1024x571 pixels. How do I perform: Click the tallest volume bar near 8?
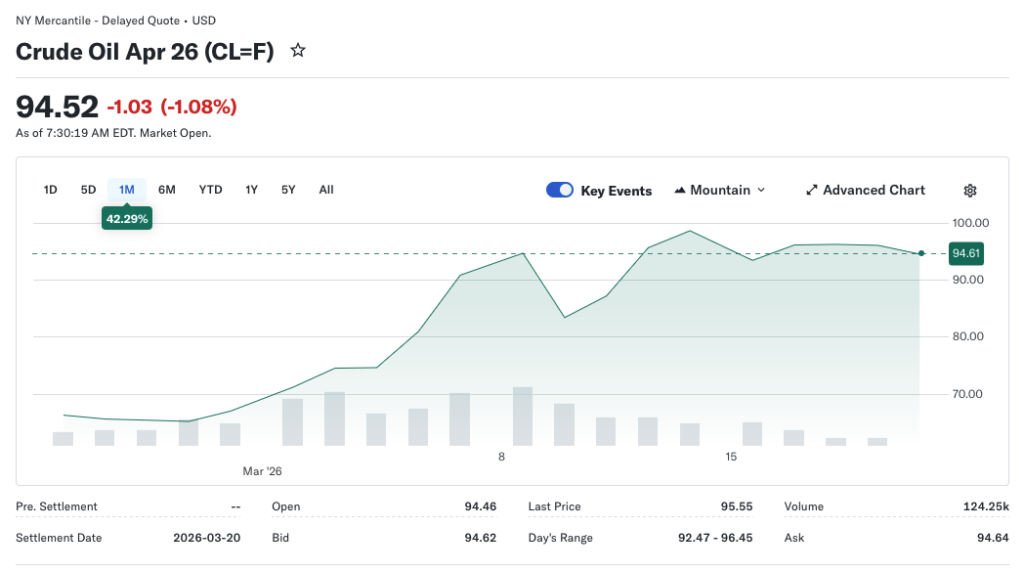pyautogui.click(x=522, y=416)
